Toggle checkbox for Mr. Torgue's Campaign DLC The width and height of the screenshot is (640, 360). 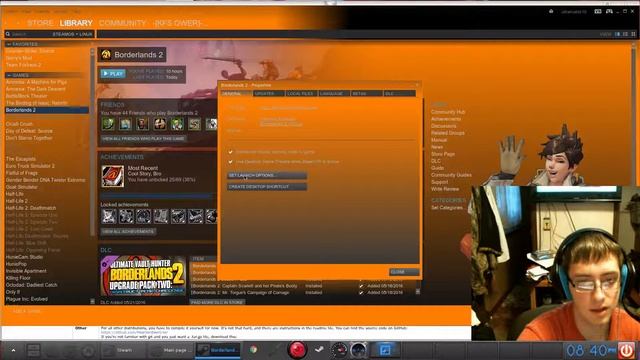tap(361, 292)
